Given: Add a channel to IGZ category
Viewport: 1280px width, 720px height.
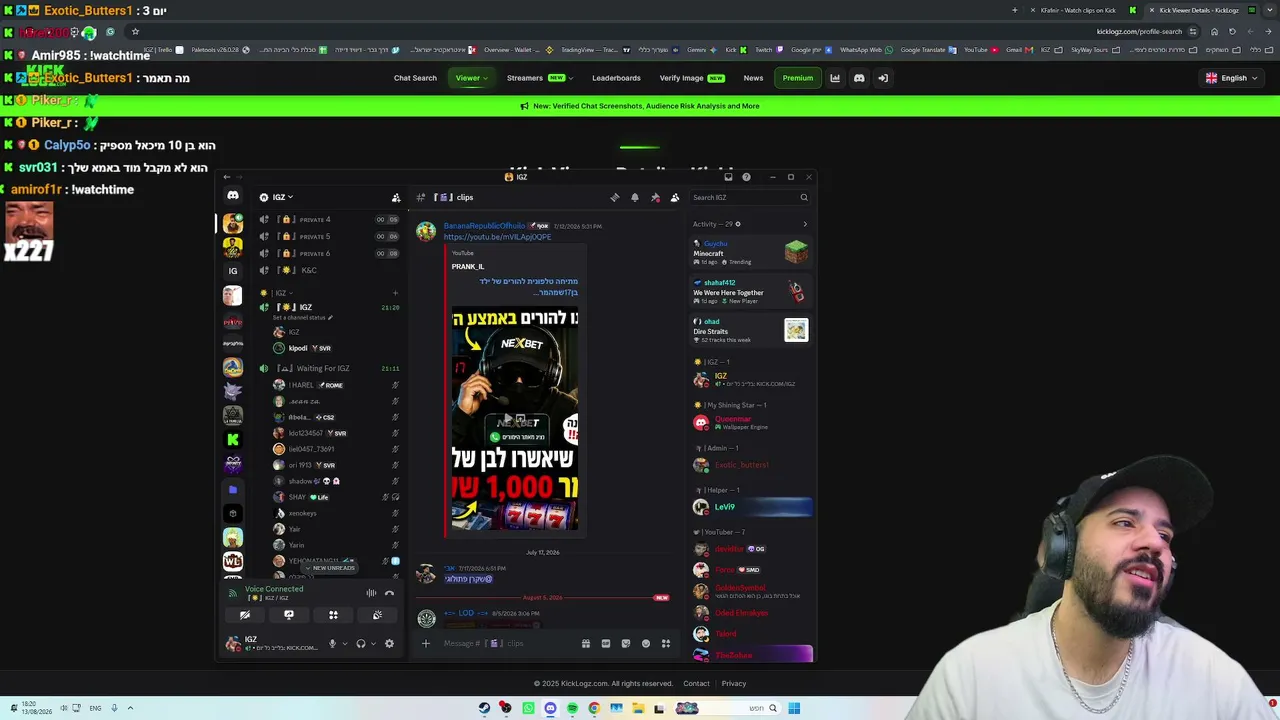Looking at the screenshot, I should pyautogui.click(x=395, y=293).
